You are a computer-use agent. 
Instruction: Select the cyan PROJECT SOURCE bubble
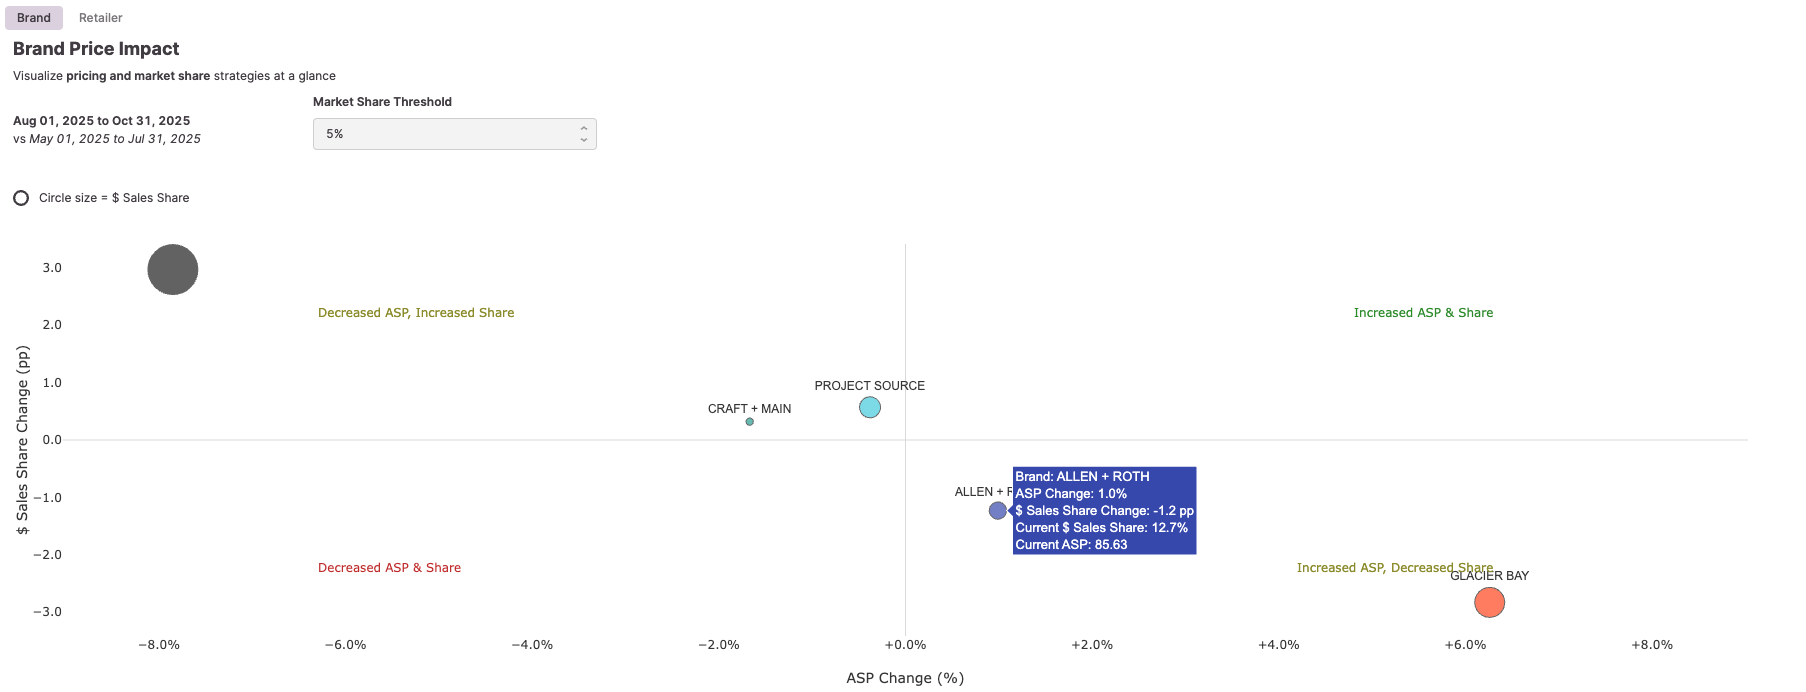(870, 407)
